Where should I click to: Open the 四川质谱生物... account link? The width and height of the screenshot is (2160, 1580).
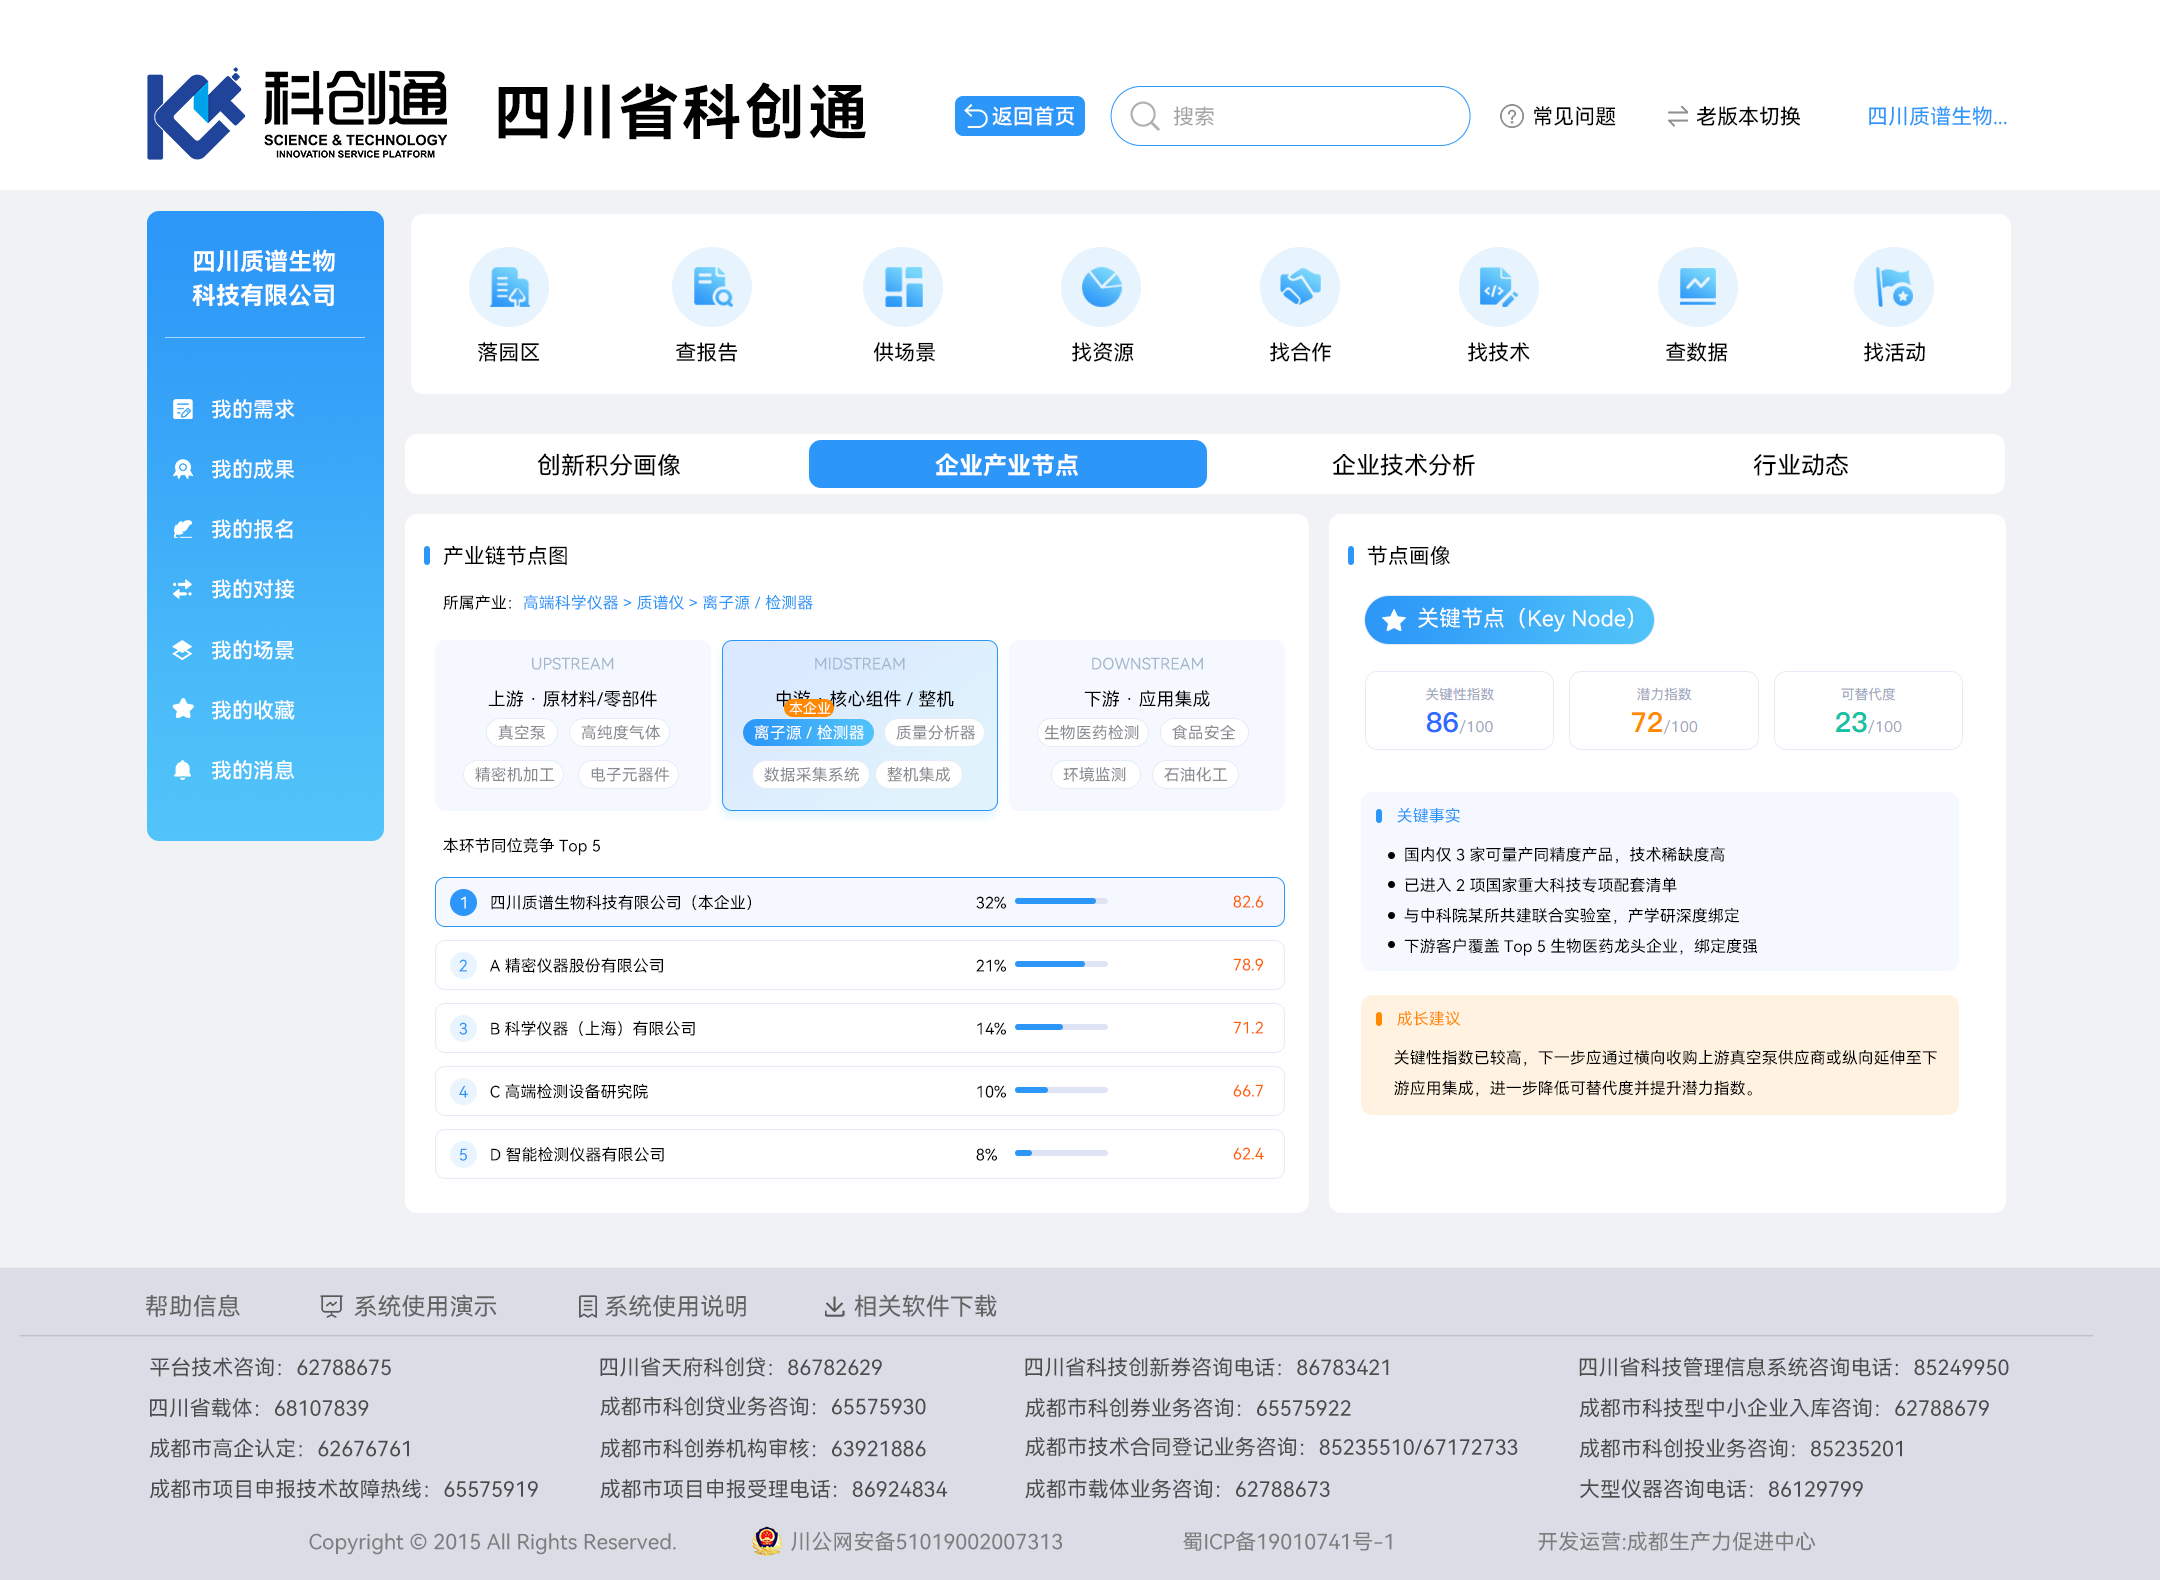pos(1937,116)
